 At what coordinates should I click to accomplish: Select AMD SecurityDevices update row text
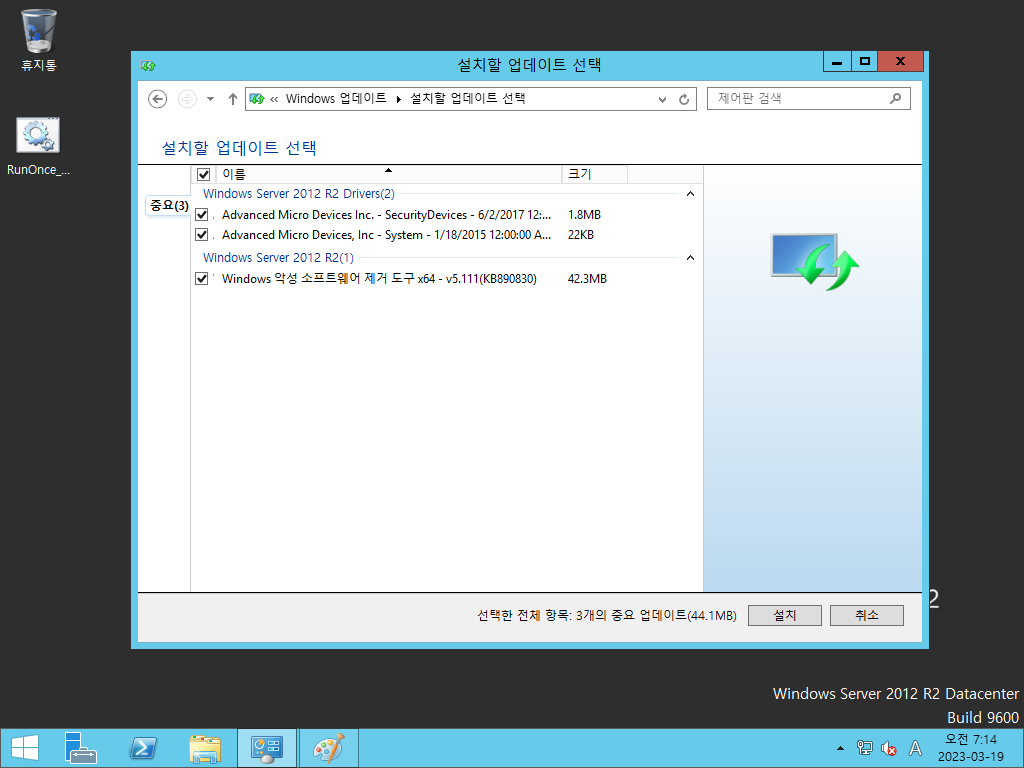point(386,215)
